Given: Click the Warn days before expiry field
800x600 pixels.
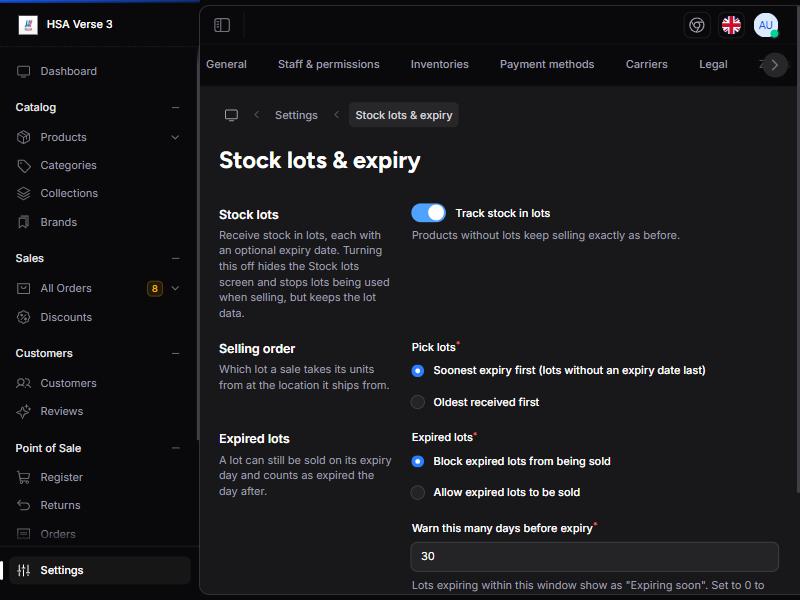Looking at the screenshot, I should click(594, 556).
